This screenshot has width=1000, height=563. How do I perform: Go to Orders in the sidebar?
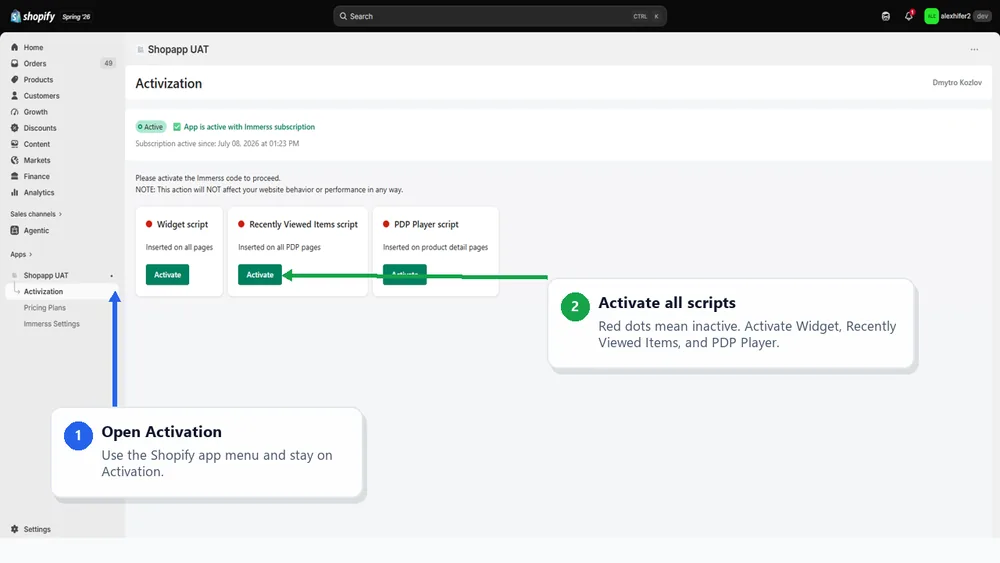click(35, 63)
